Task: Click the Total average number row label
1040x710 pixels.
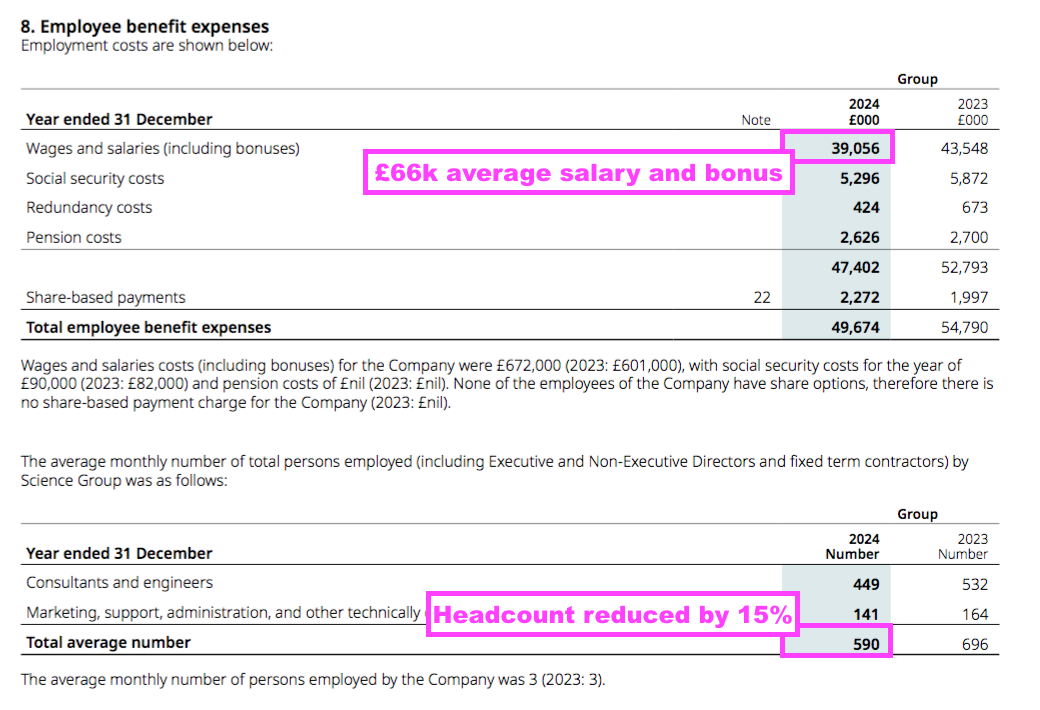Action: tap(108, 643)
